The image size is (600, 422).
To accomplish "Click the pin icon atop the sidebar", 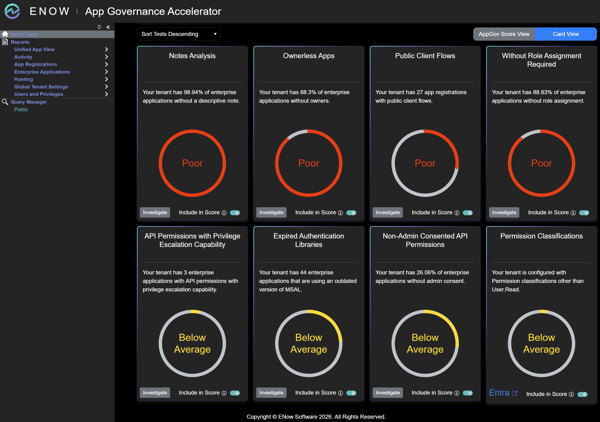I will [x=99, y=27].
